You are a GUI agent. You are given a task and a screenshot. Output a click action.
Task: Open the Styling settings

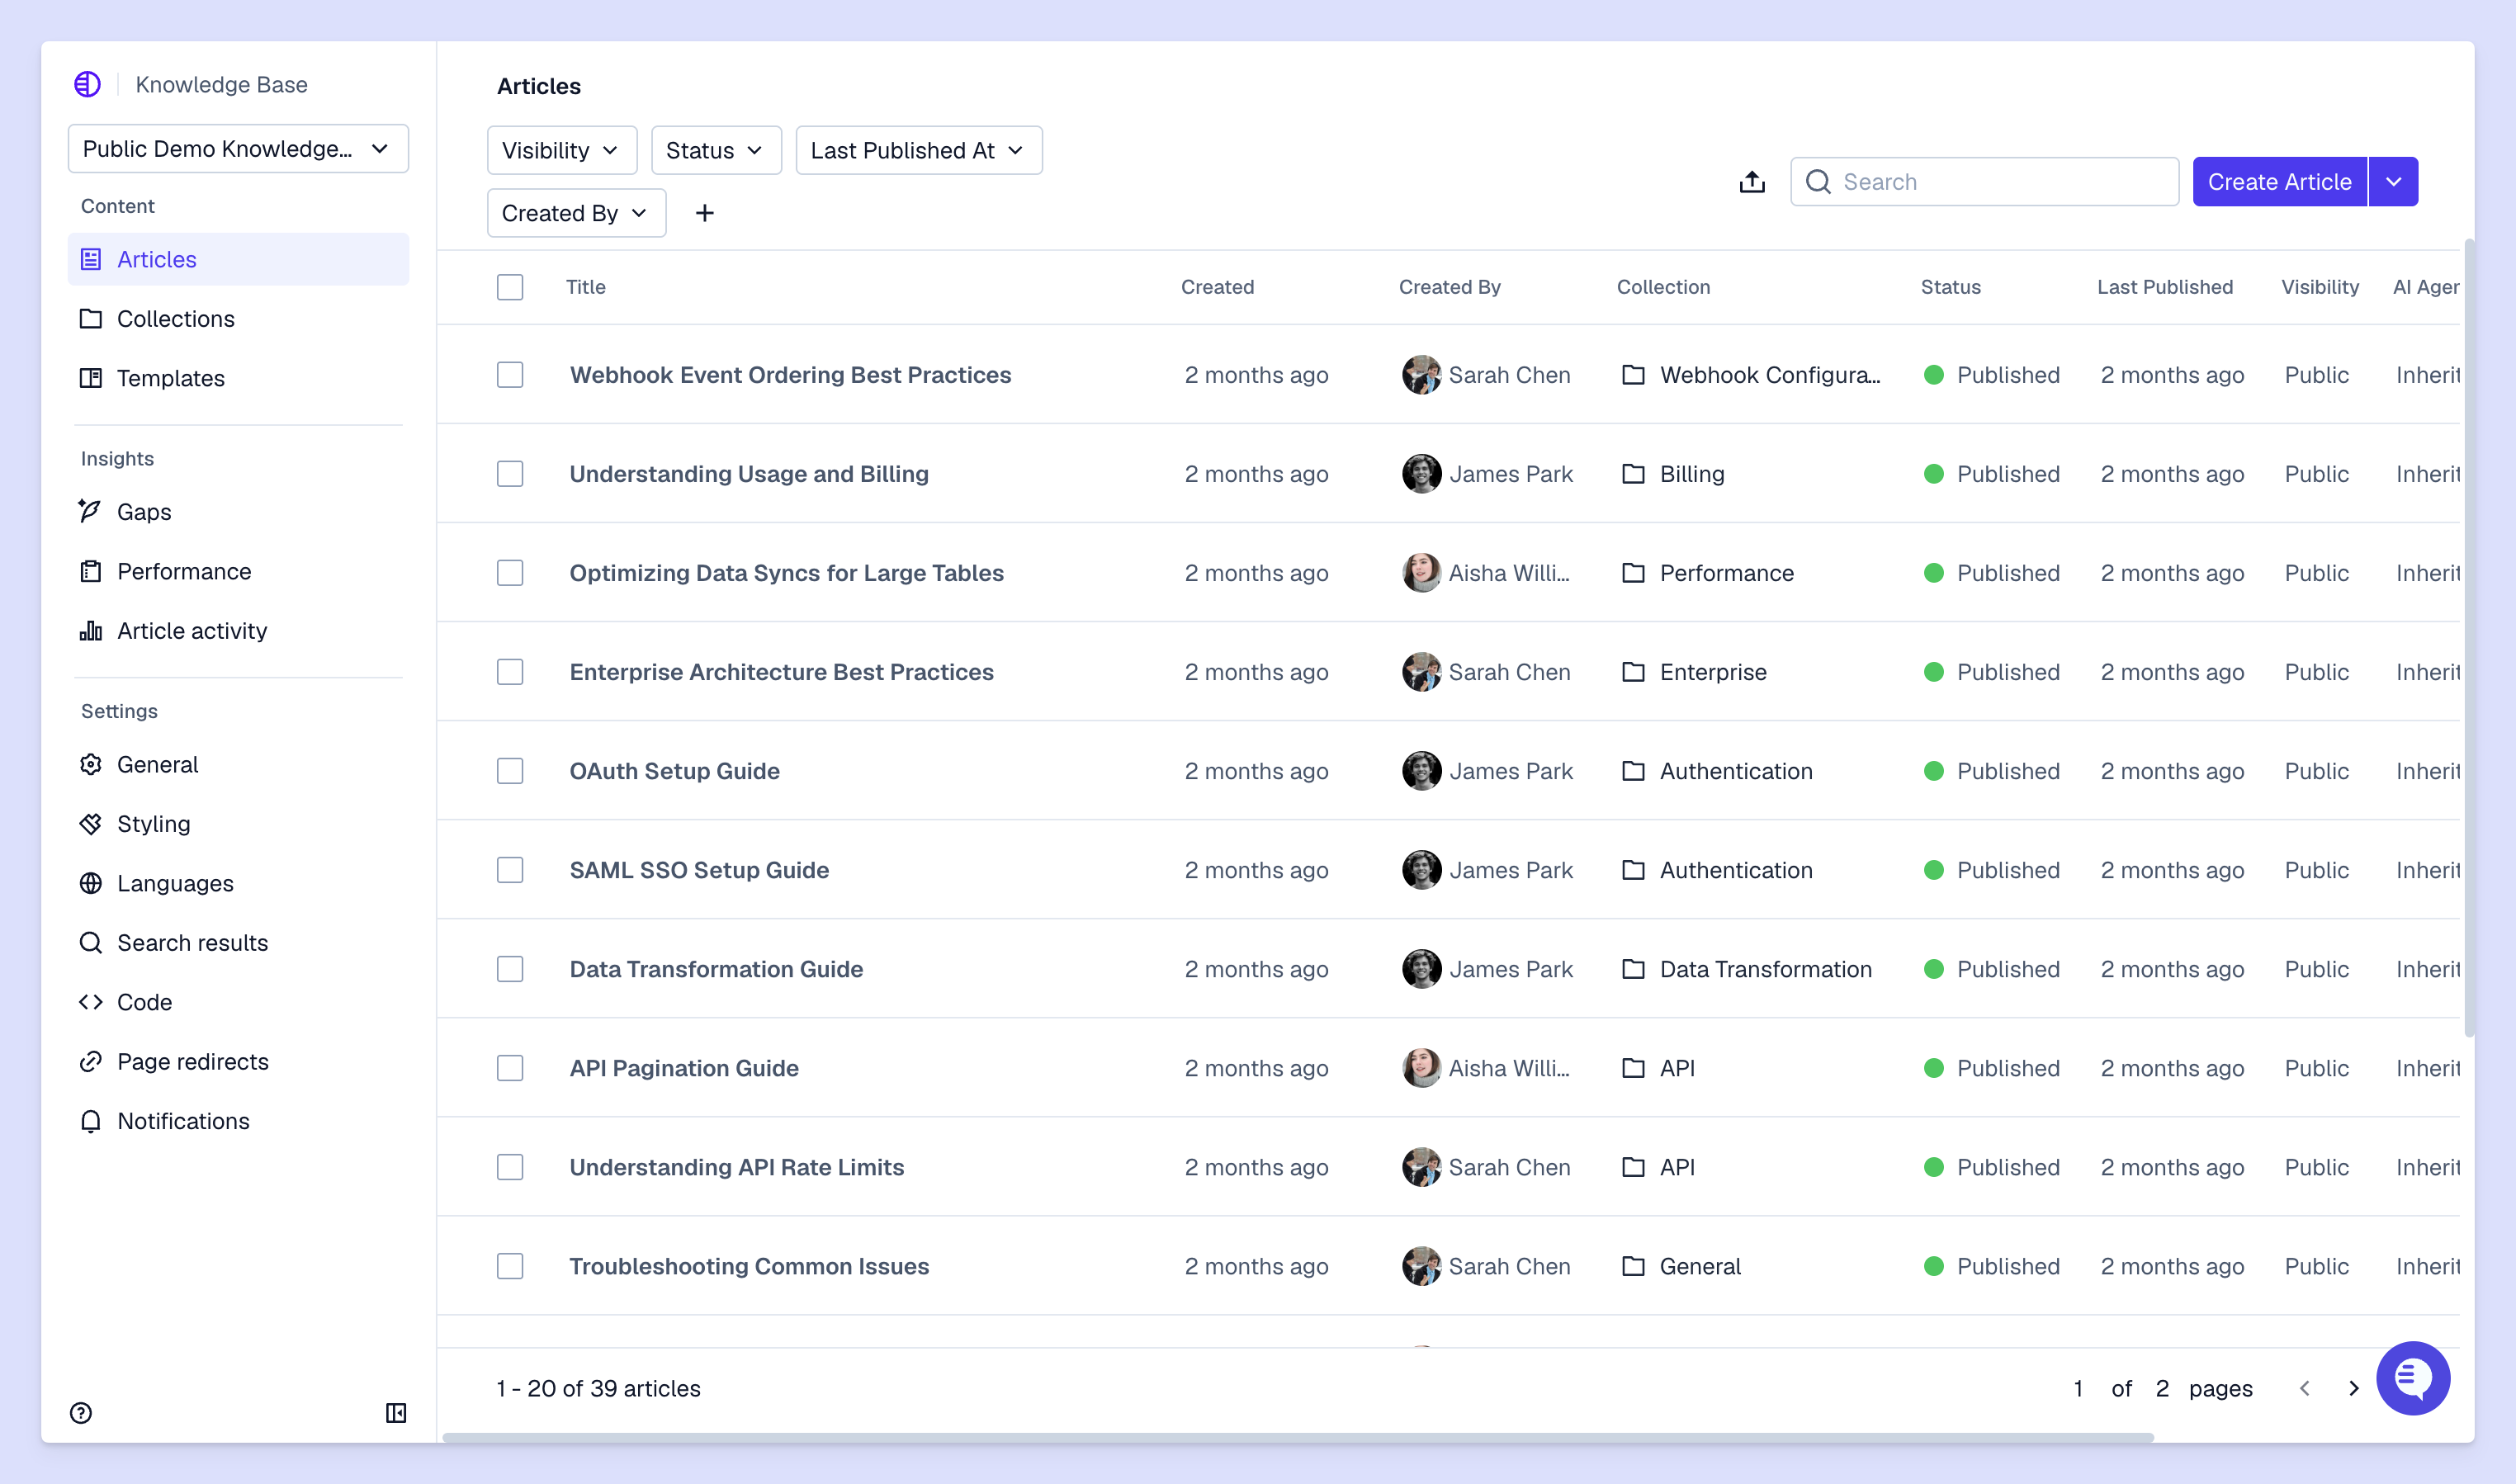(x=153, y=824)
